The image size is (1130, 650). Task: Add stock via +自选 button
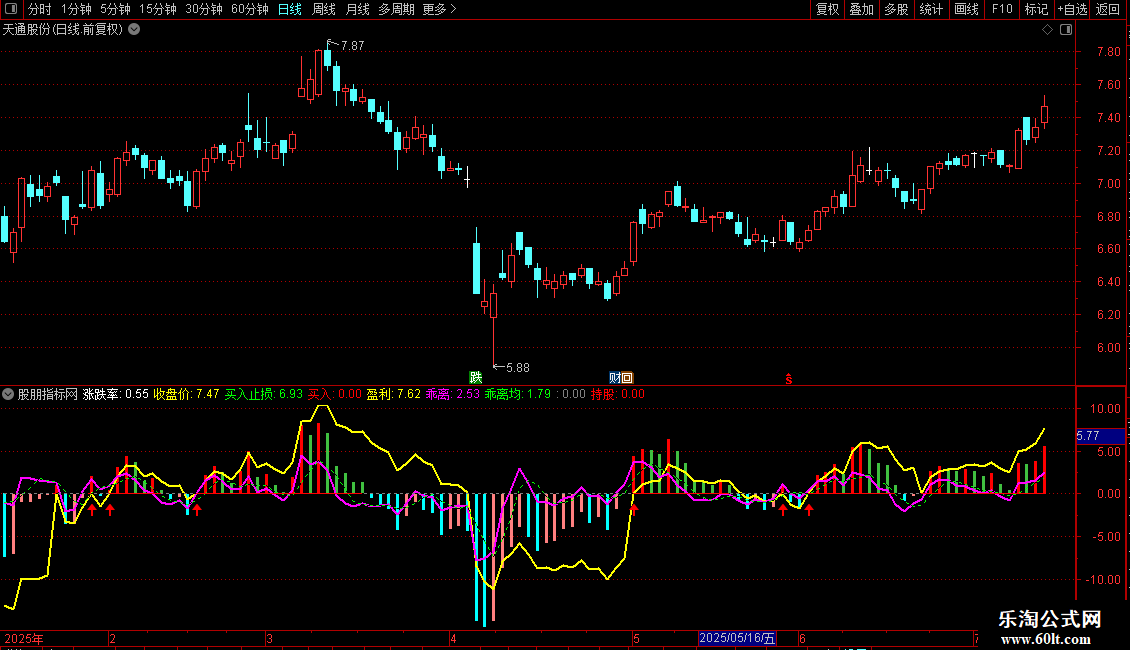1072,9
